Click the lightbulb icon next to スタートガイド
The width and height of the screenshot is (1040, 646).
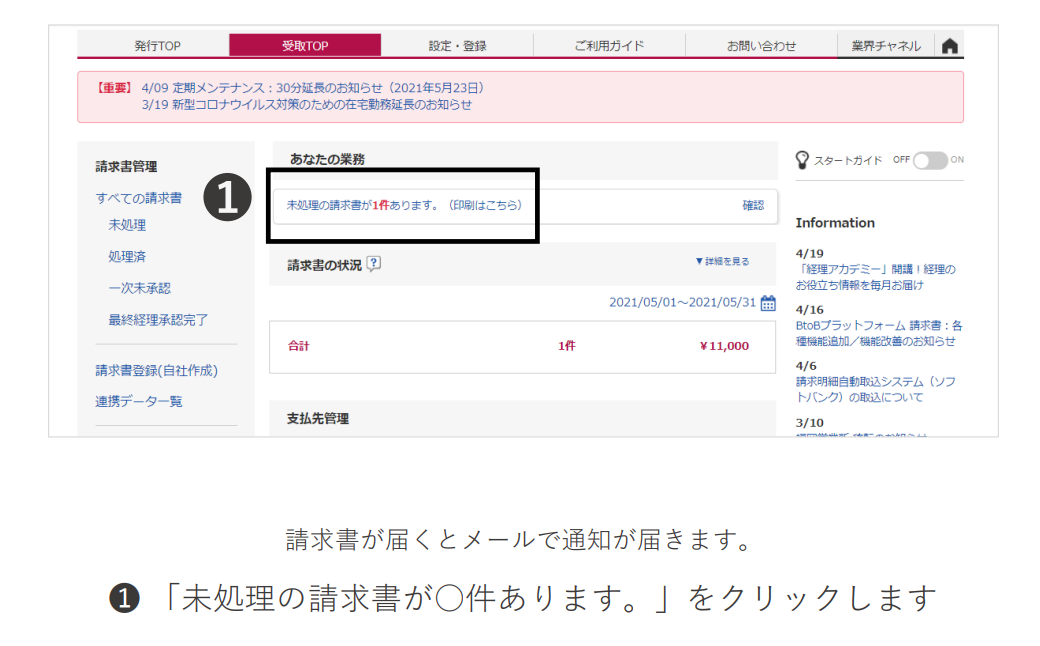[x=802, y=160]
